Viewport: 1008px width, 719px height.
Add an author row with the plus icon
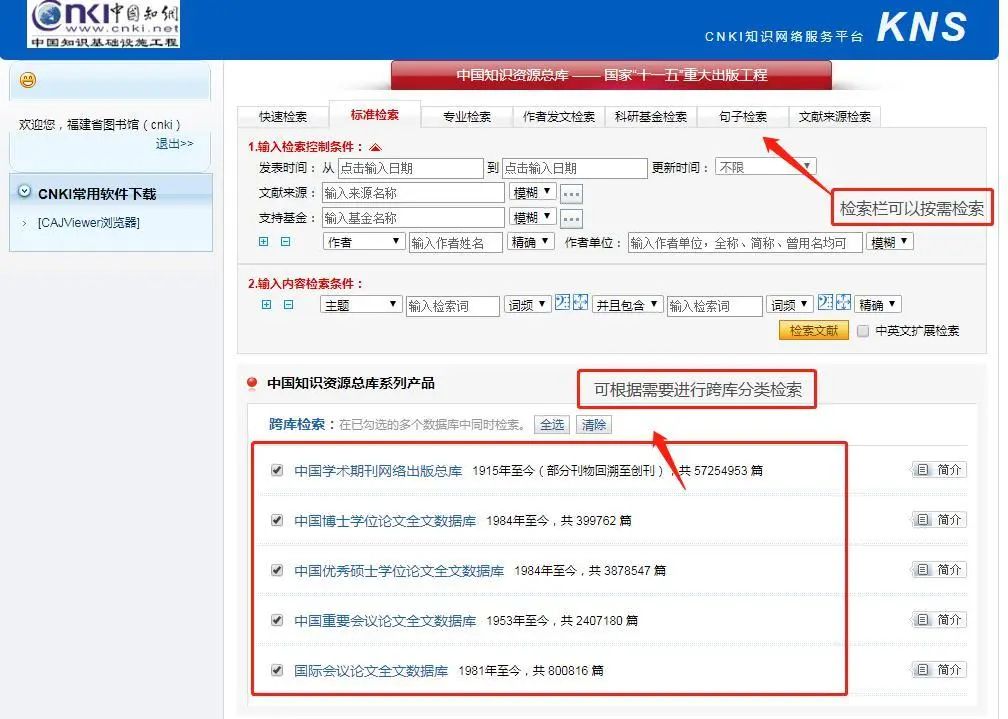tap(264, 242)
